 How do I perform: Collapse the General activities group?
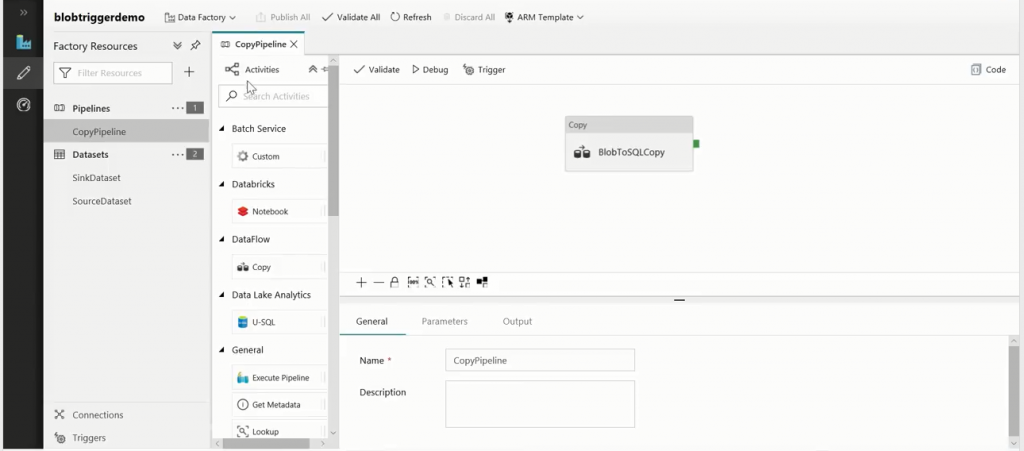221,350
